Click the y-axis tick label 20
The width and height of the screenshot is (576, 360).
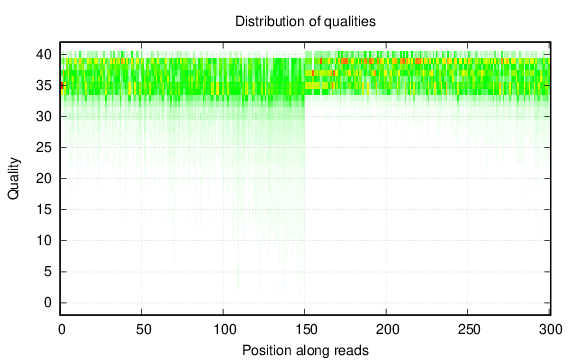44,179
